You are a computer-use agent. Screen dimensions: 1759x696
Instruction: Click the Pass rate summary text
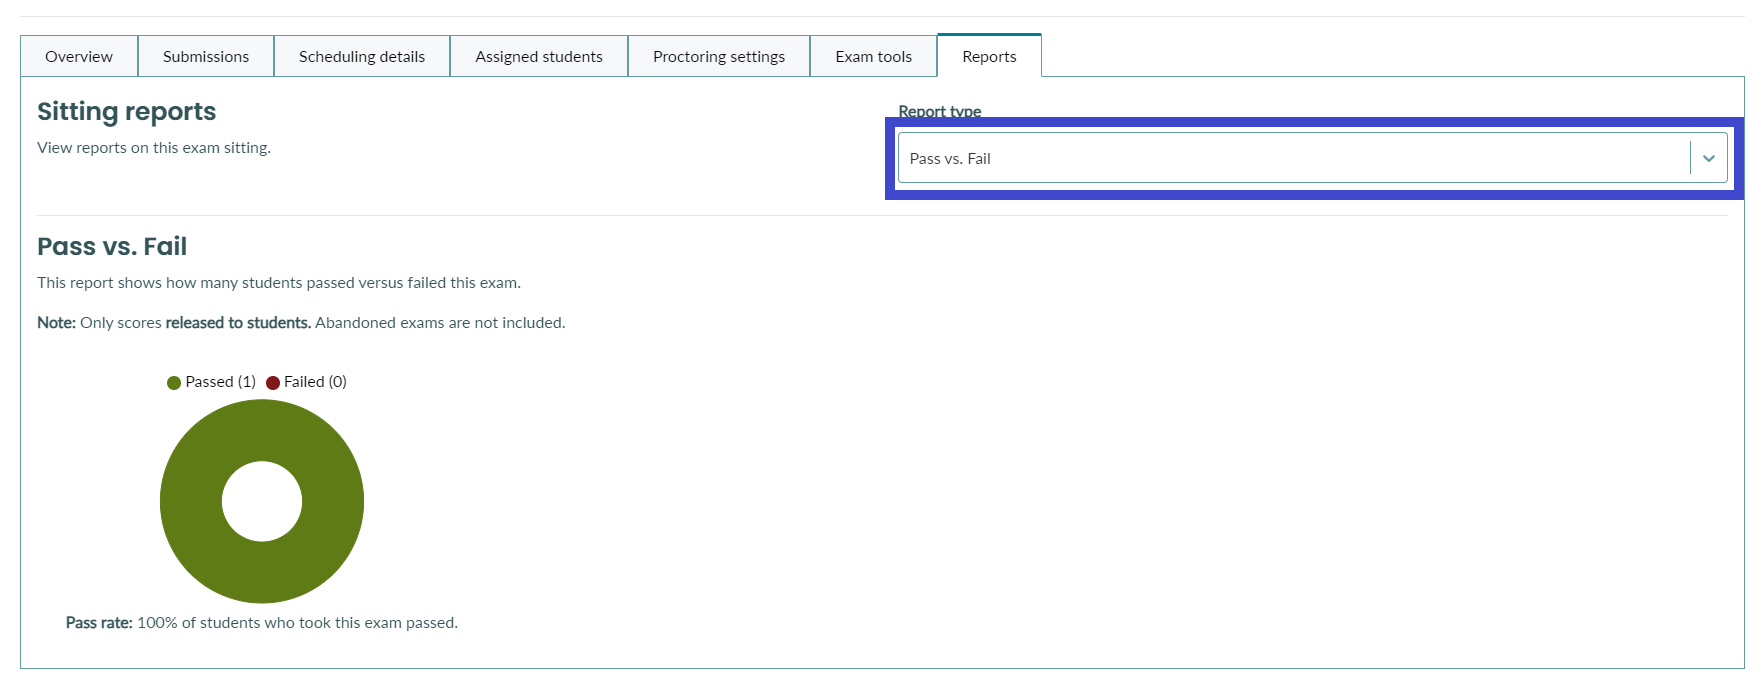[262, 622]
